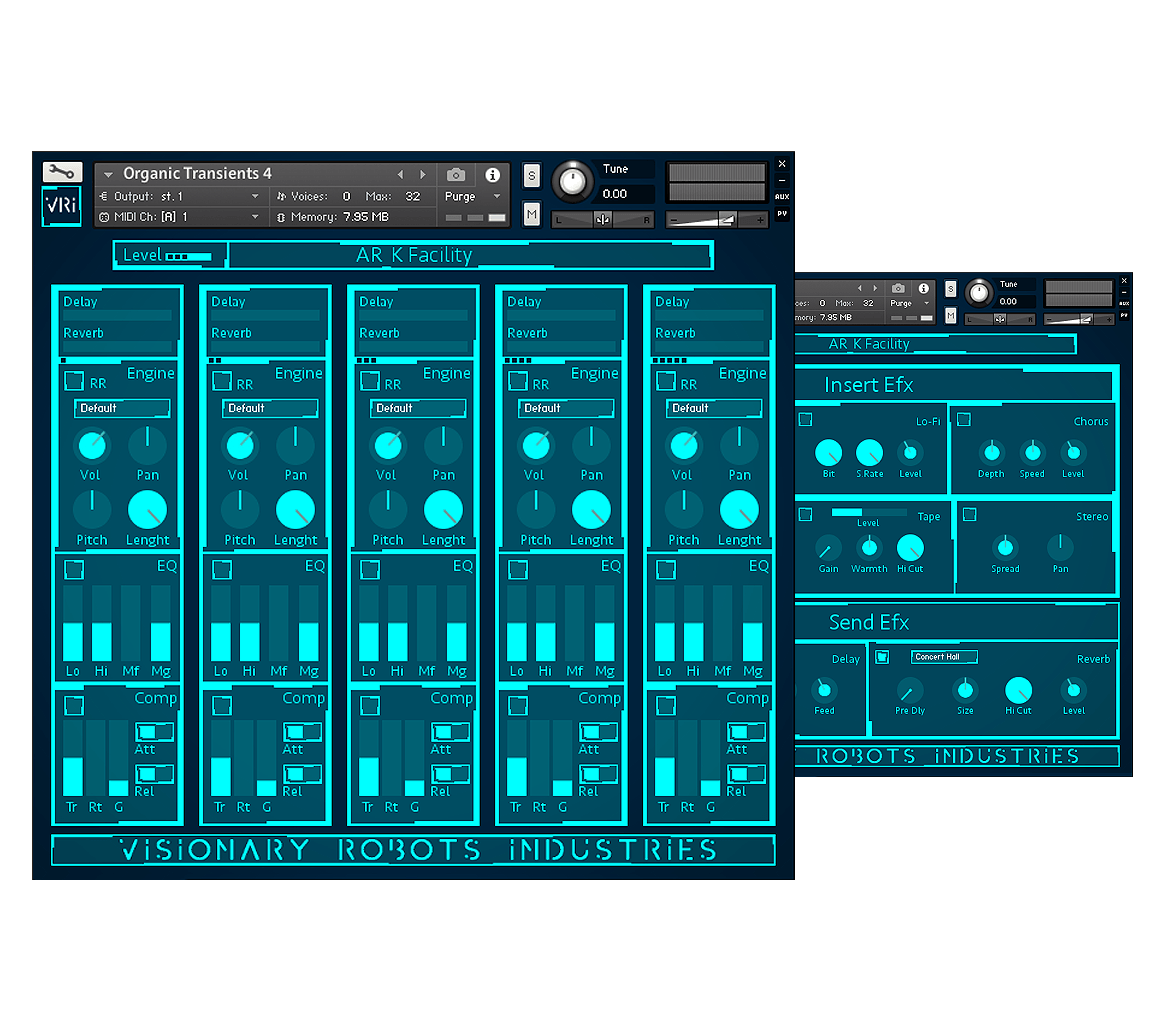The image size is (1152, 1034).
Task: Click the Visionary Robots Industries banner
Action: click(414, 850)
